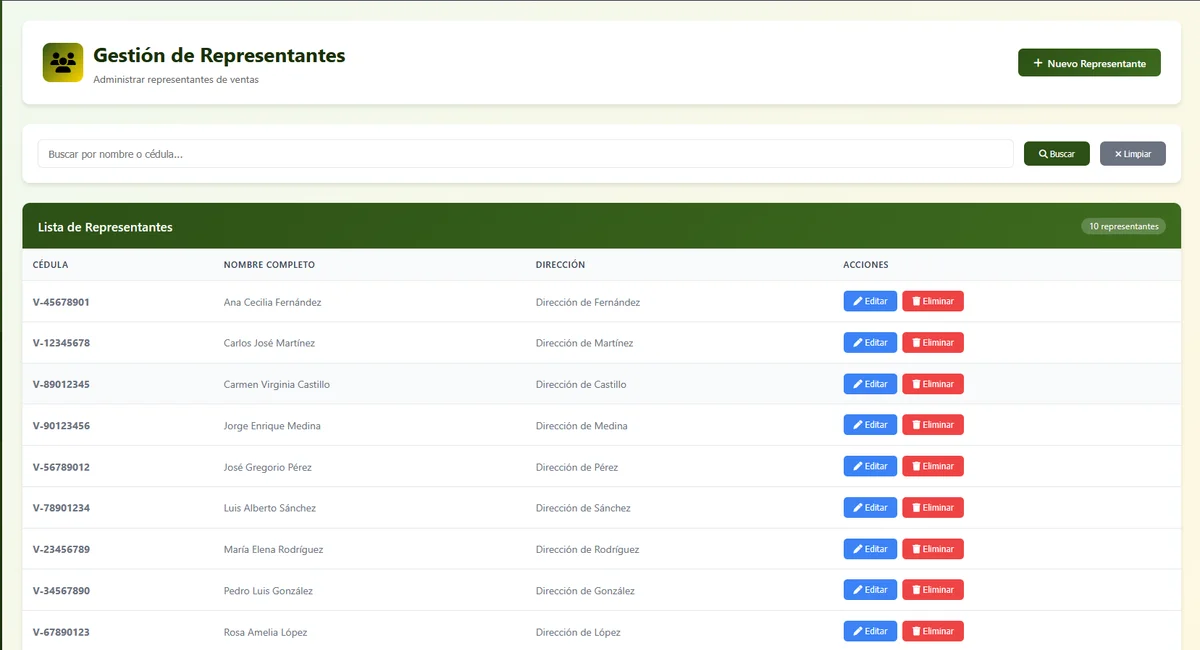Click the name Luis Alberto Sánchez
1200x650 pixels.
[x=270, y=508]
